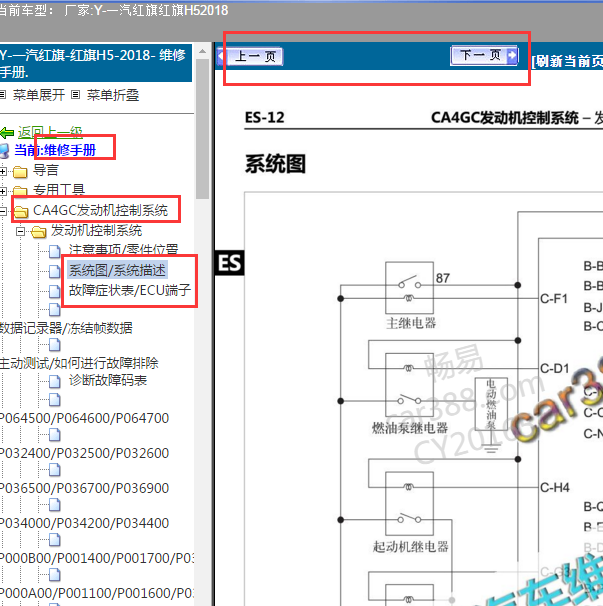Click 返回上一级 link
Screen dimensions: 603x606
(50, 132)
